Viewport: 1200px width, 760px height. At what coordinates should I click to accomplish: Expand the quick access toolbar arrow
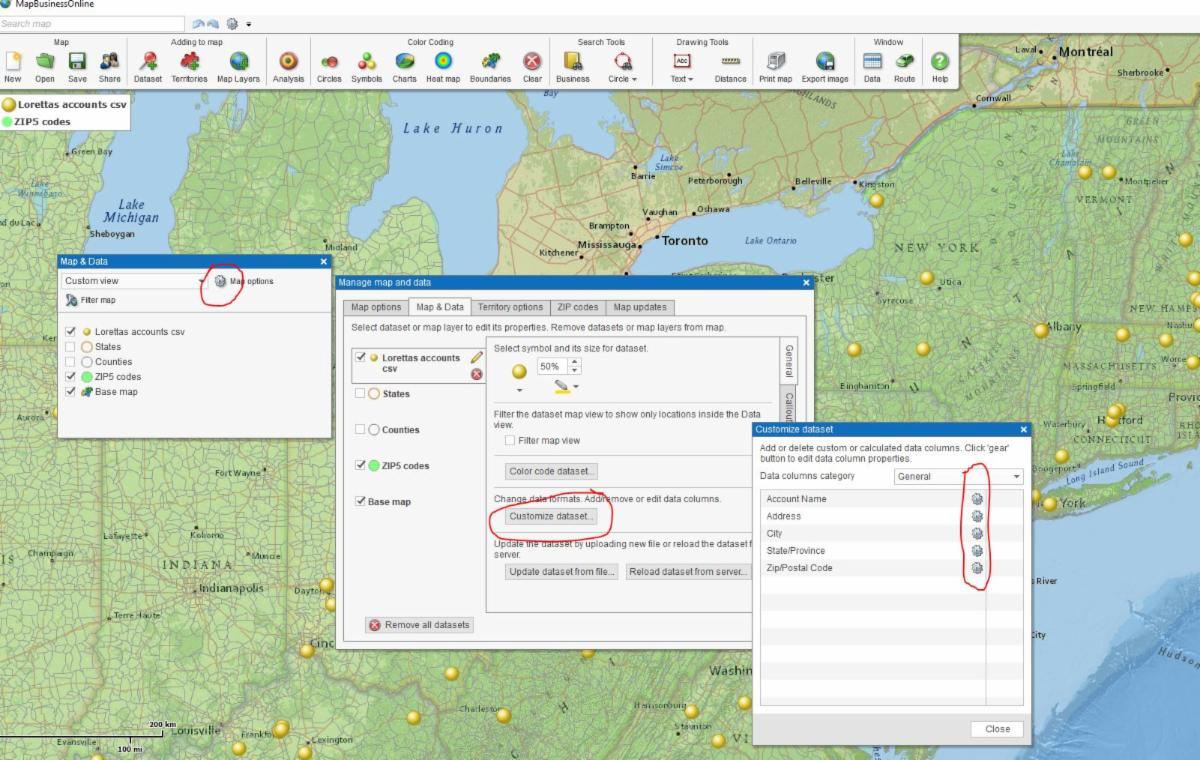click(248, 23)
